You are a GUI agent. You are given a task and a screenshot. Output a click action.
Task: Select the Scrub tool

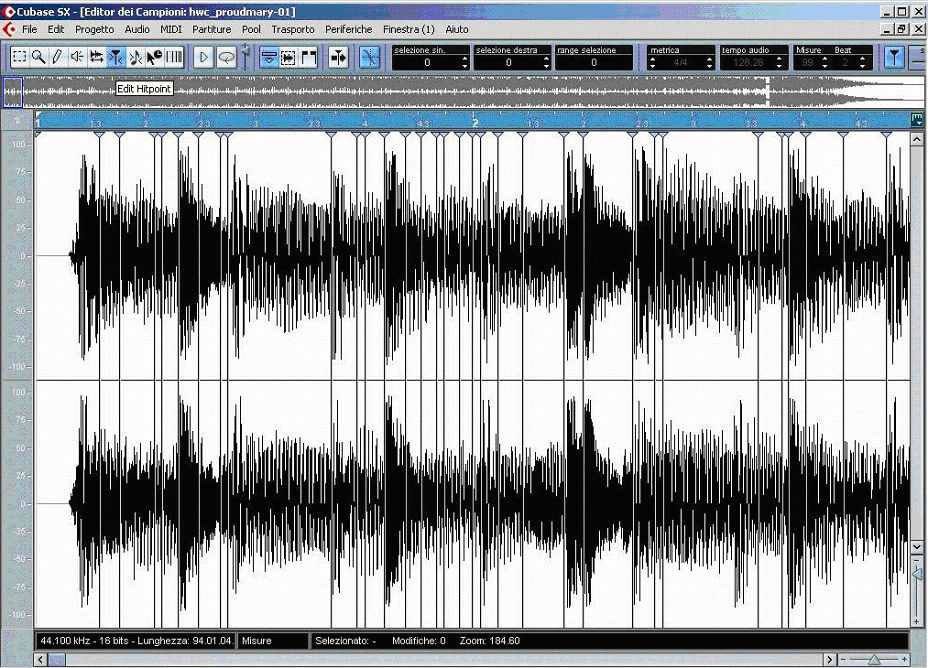pyautogui.click(x=96, y=57)
